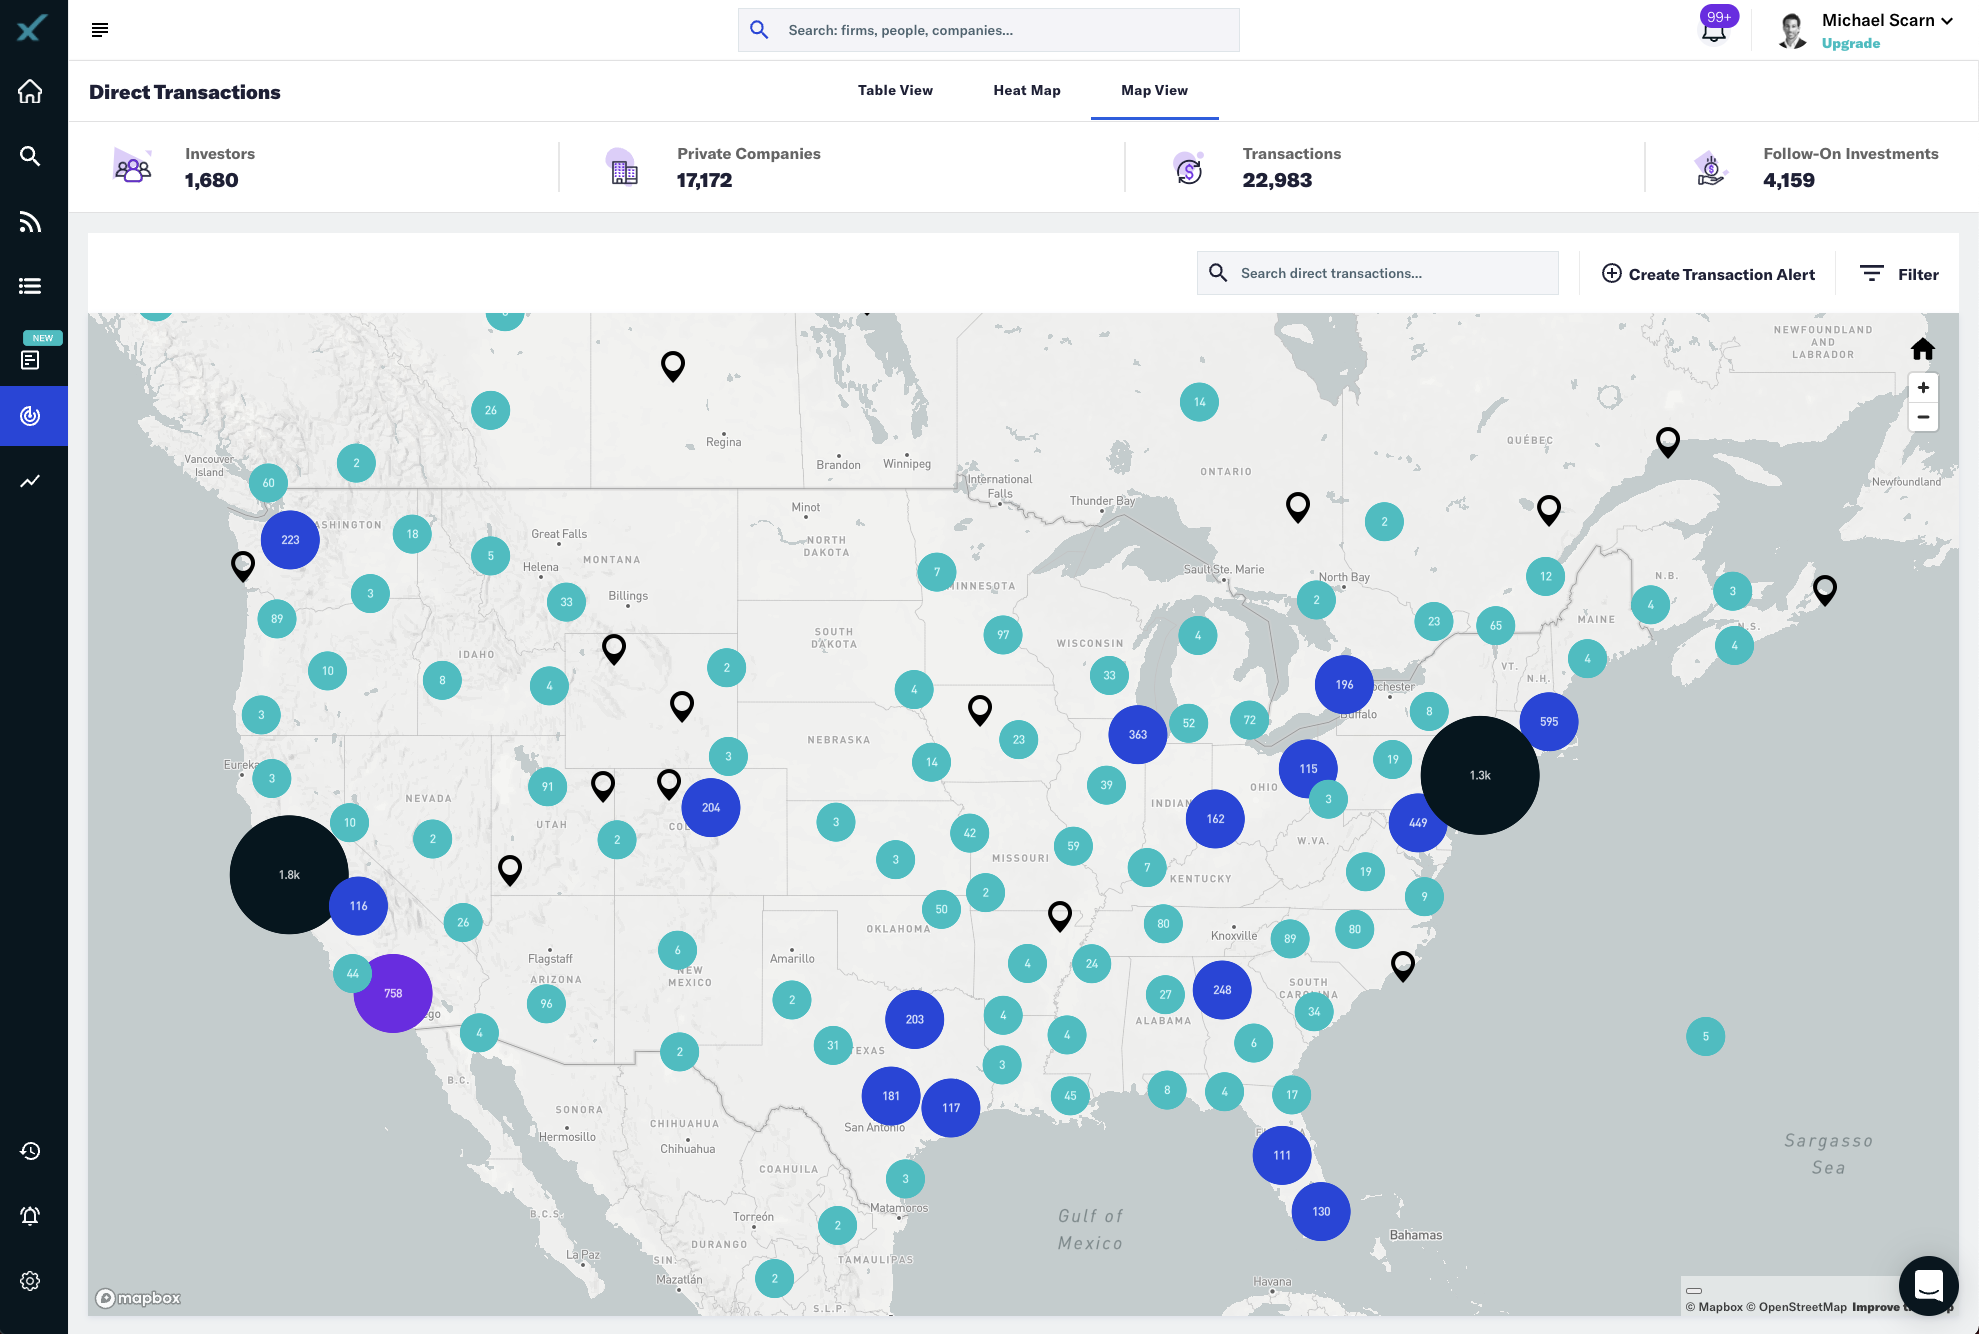Open the news feed icon in sidebar
The image size is (1979, 1334).
pos(30,222)
